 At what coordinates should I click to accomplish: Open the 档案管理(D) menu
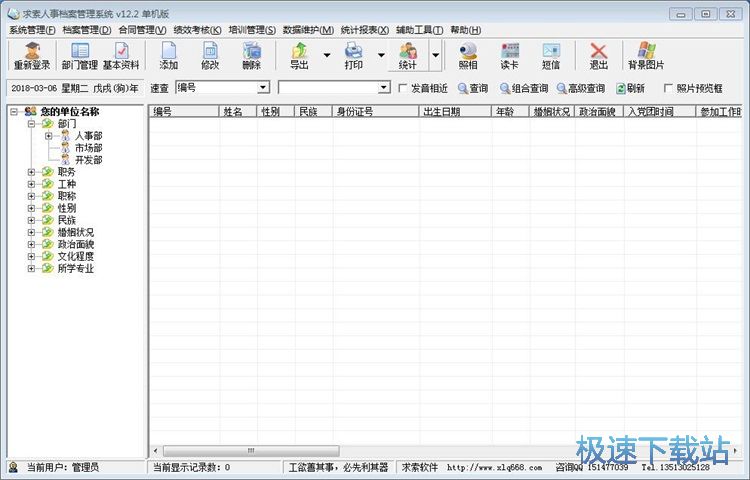click(x=87, y=30)
